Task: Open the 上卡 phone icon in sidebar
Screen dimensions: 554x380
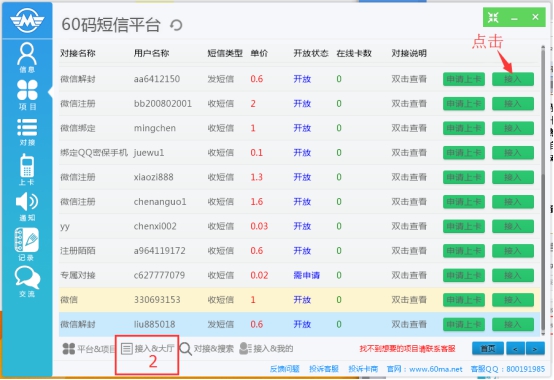Action: tap(27, 169)
